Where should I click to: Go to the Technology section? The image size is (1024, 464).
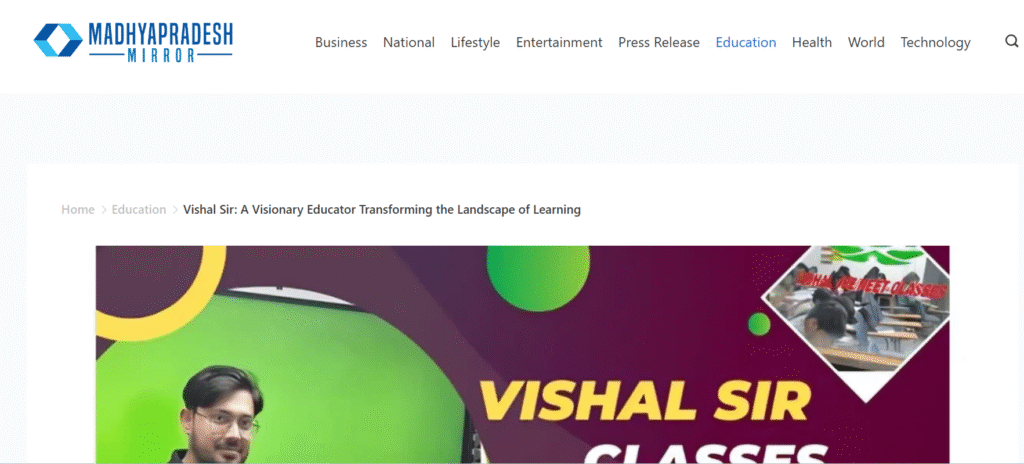click(935, 42)
